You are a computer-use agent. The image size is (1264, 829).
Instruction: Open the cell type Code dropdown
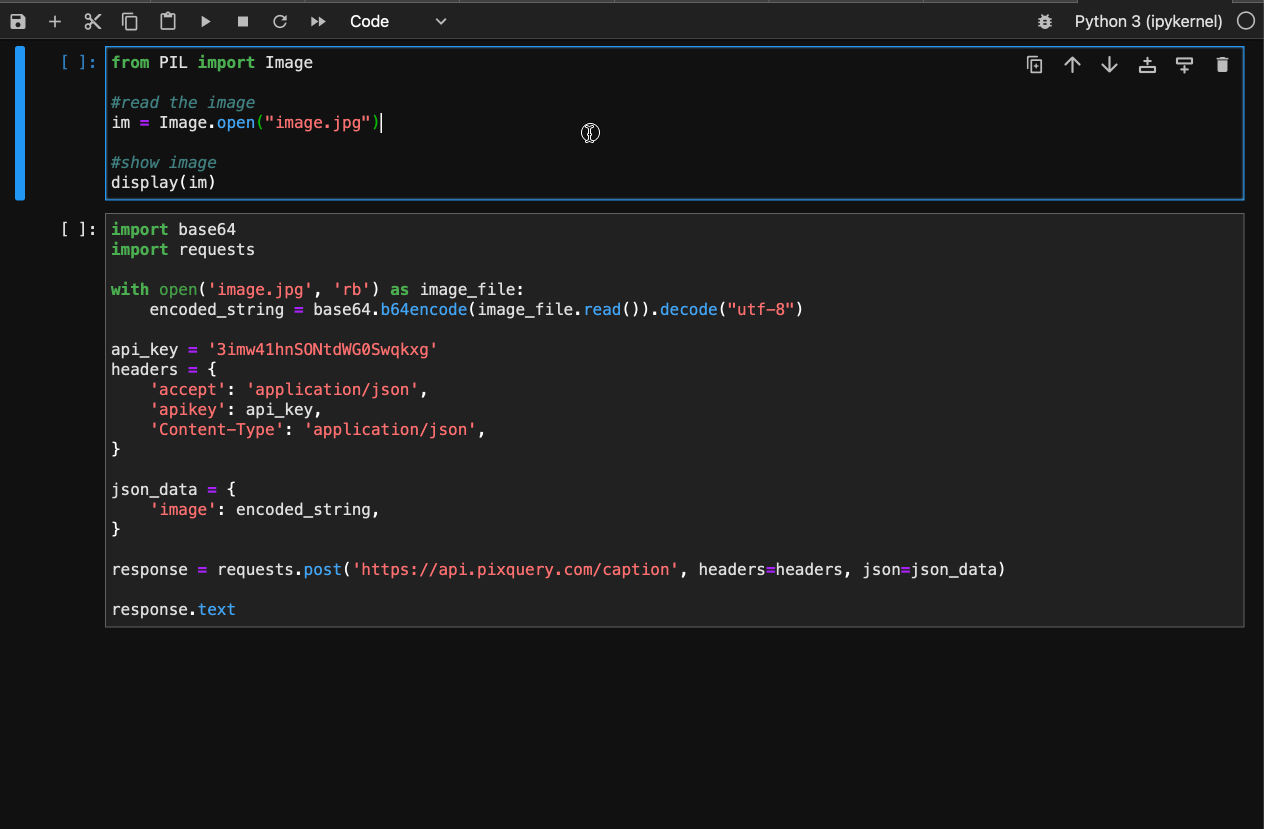[398, 21]
